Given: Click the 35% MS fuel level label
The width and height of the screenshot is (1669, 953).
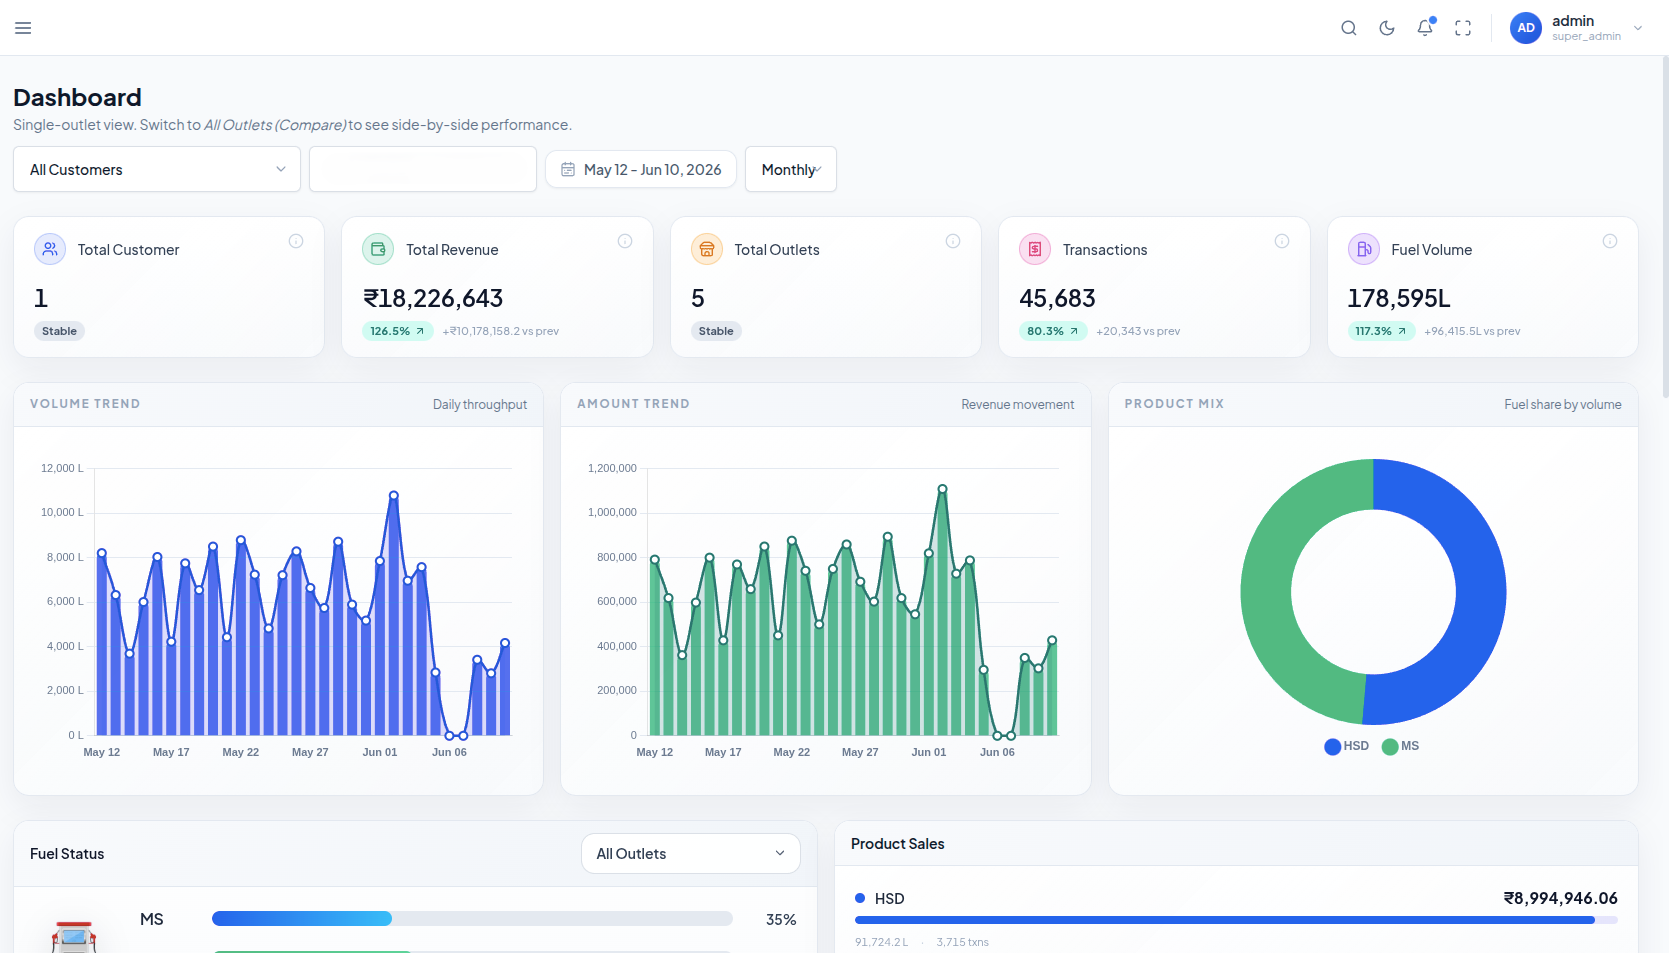Looking at the screenshot, I should (781, 919).
